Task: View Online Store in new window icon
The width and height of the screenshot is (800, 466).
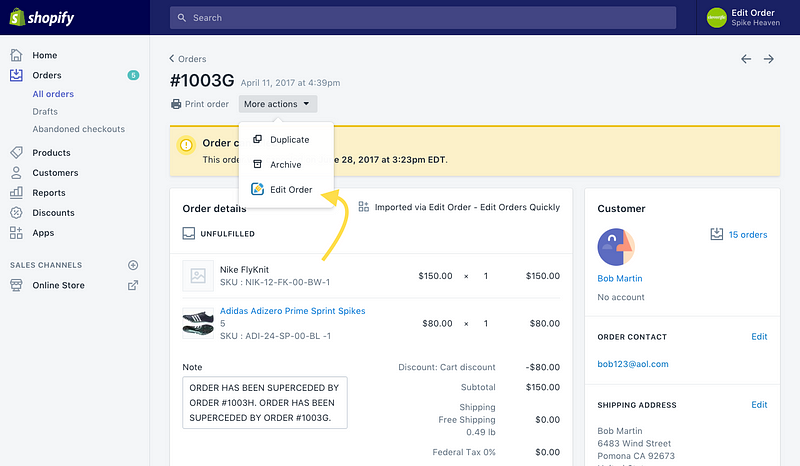Action: (x=133, y=285)
